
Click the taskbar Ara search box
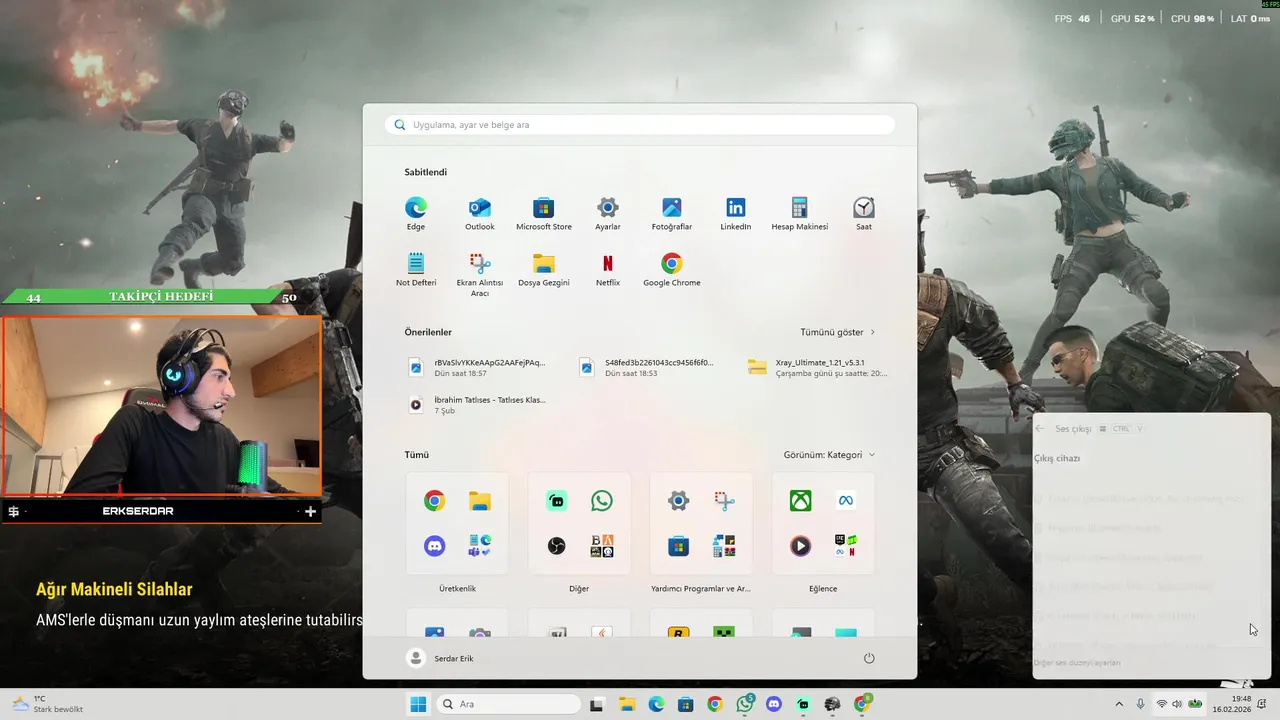[509, 704]
